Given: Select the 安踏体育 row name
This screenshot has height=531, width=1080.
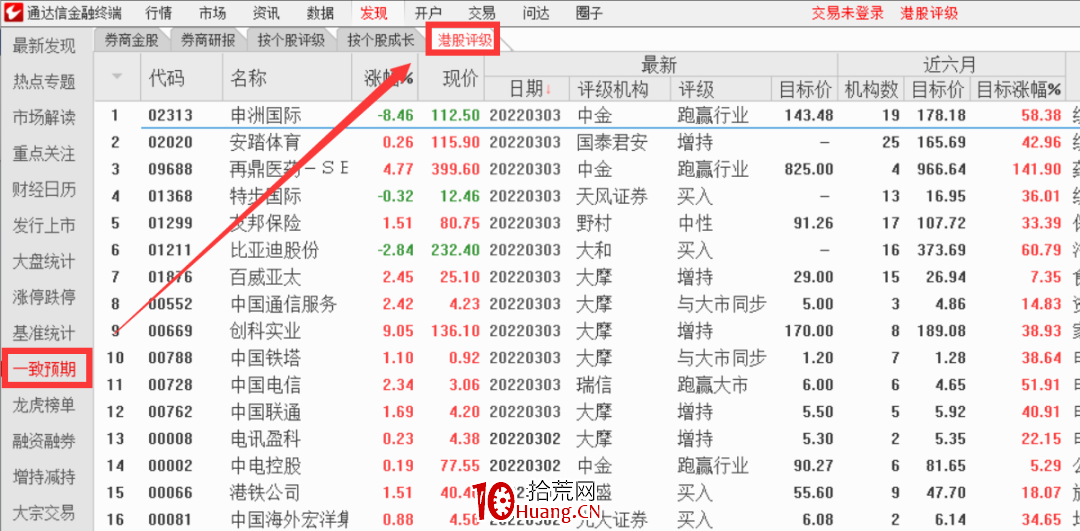Looking at the screenshot, I should tap(266, 143).
